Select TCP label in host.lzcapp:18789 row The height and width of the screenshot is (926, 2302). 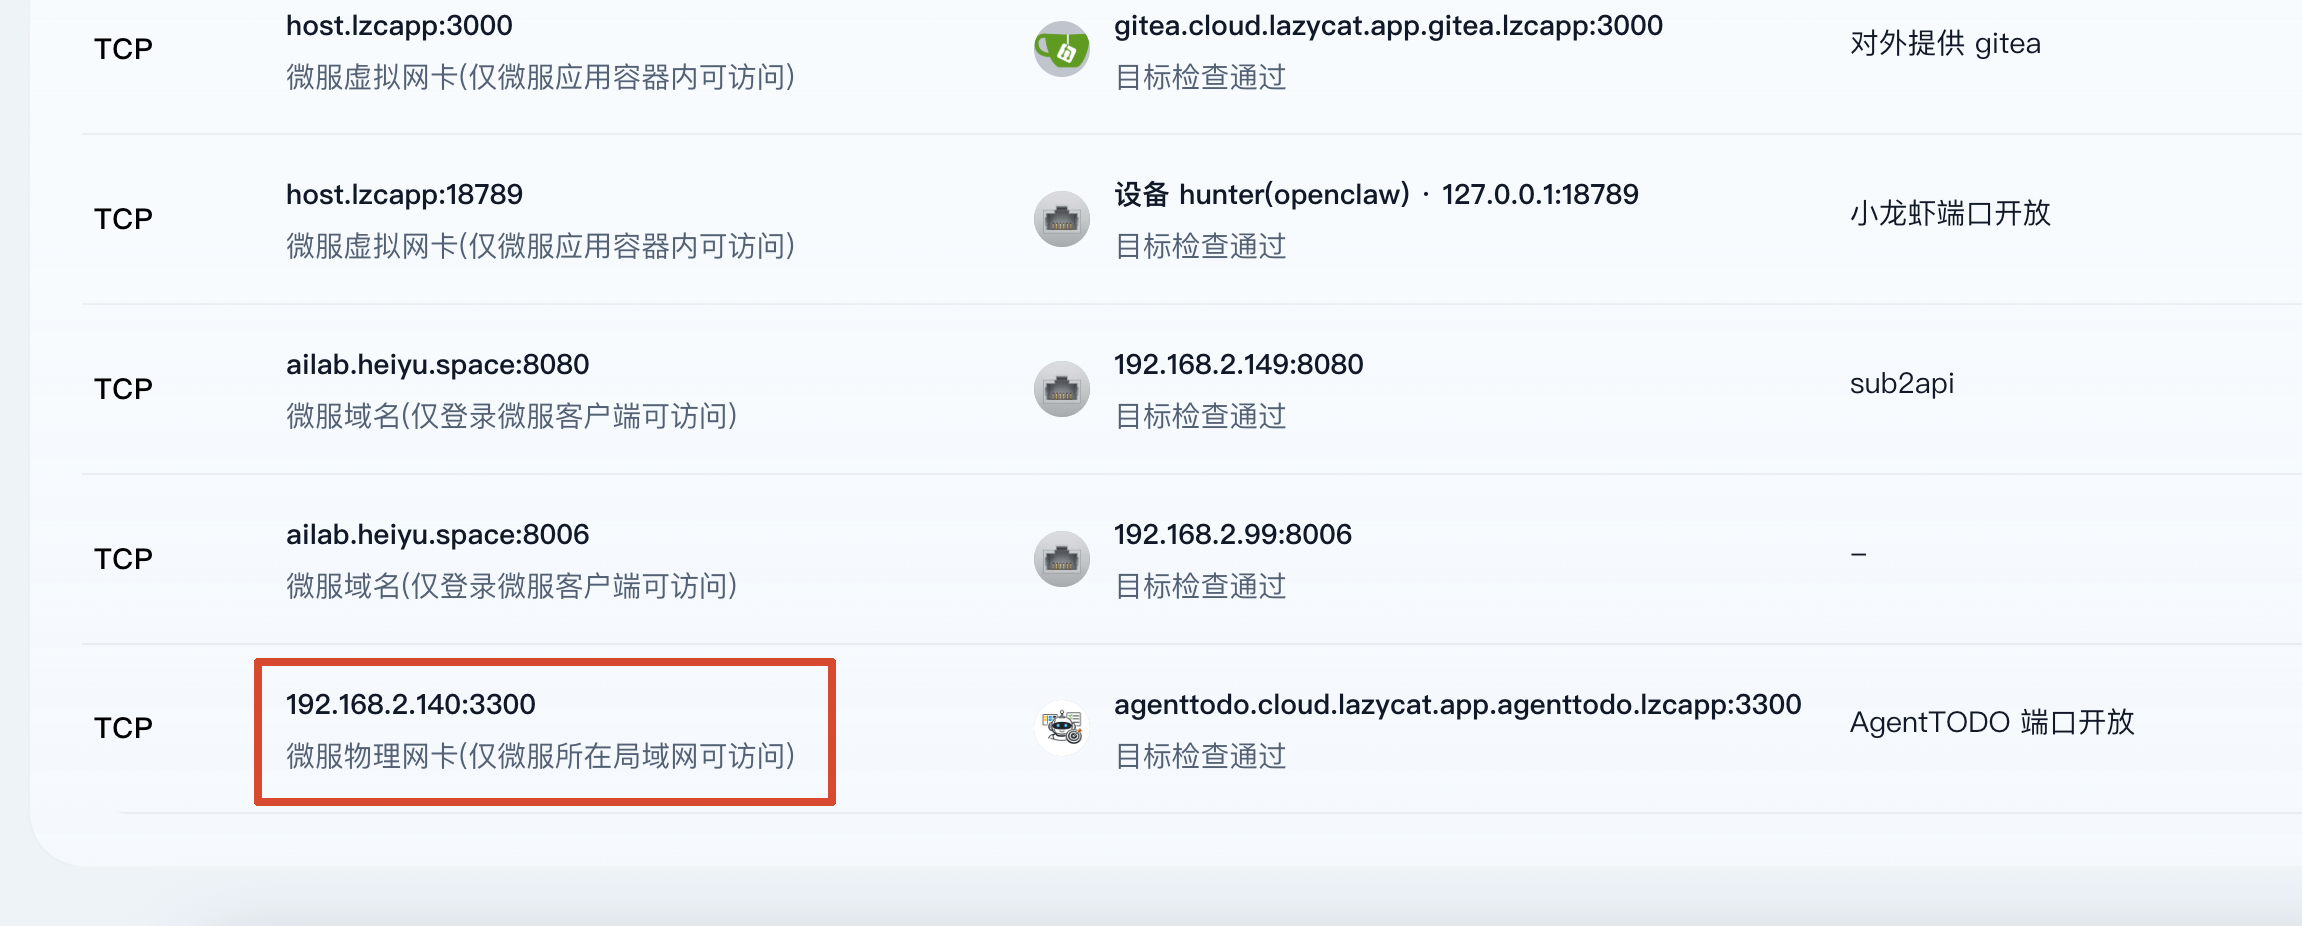click(x=123, y=219)
